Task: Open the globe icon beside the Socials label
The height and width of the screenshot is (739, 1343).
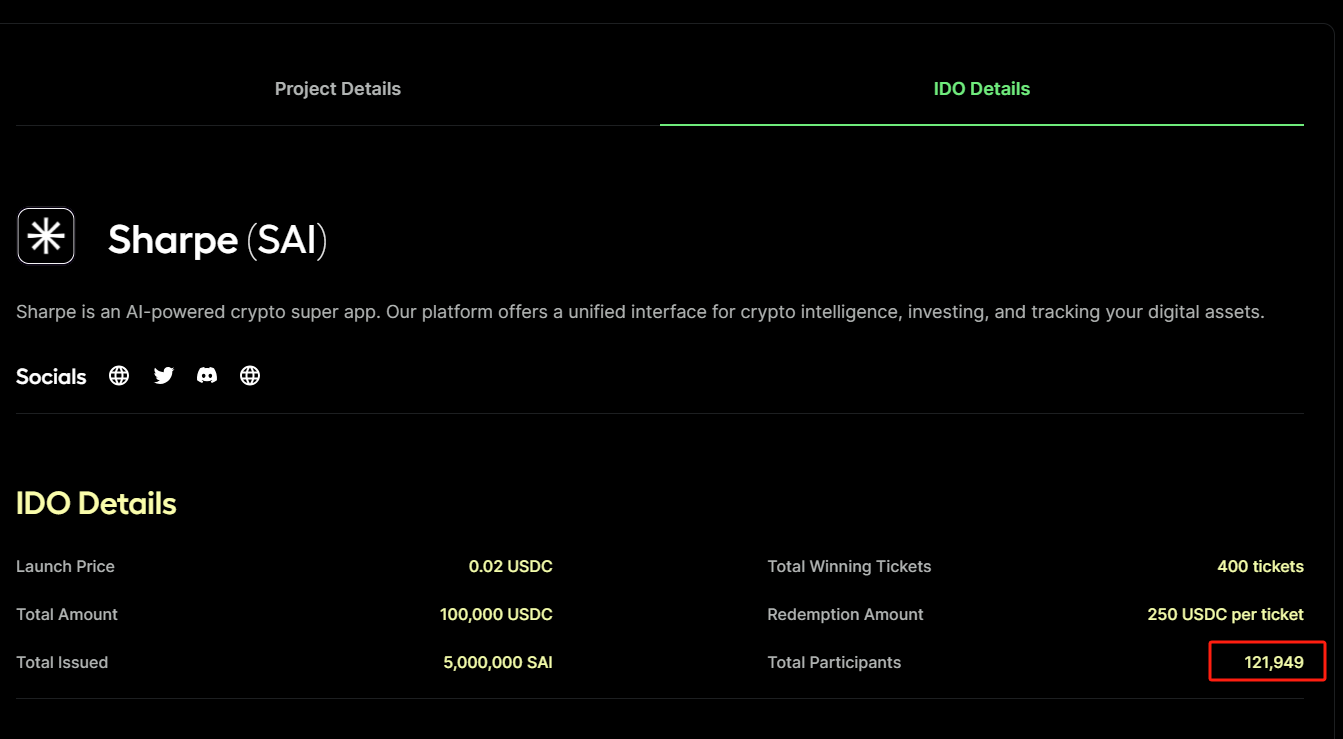Action: click(x=119, y=376)
